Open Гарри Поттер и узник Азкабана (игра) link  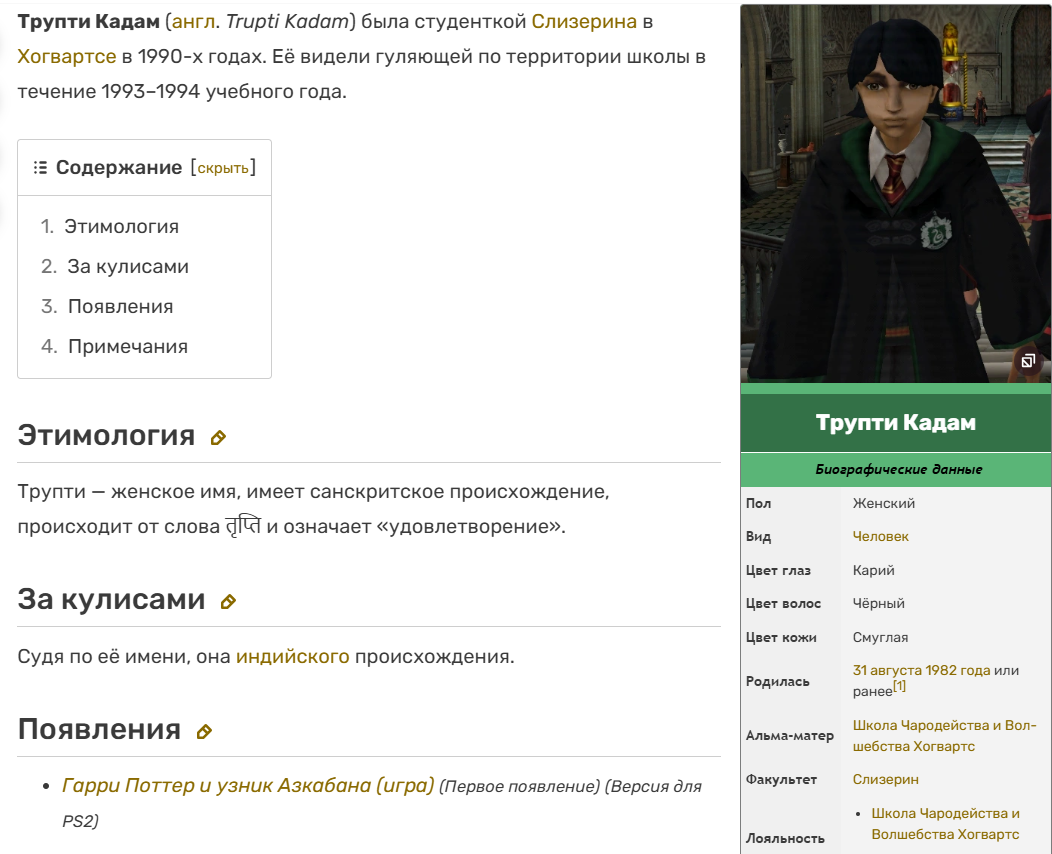248,785
